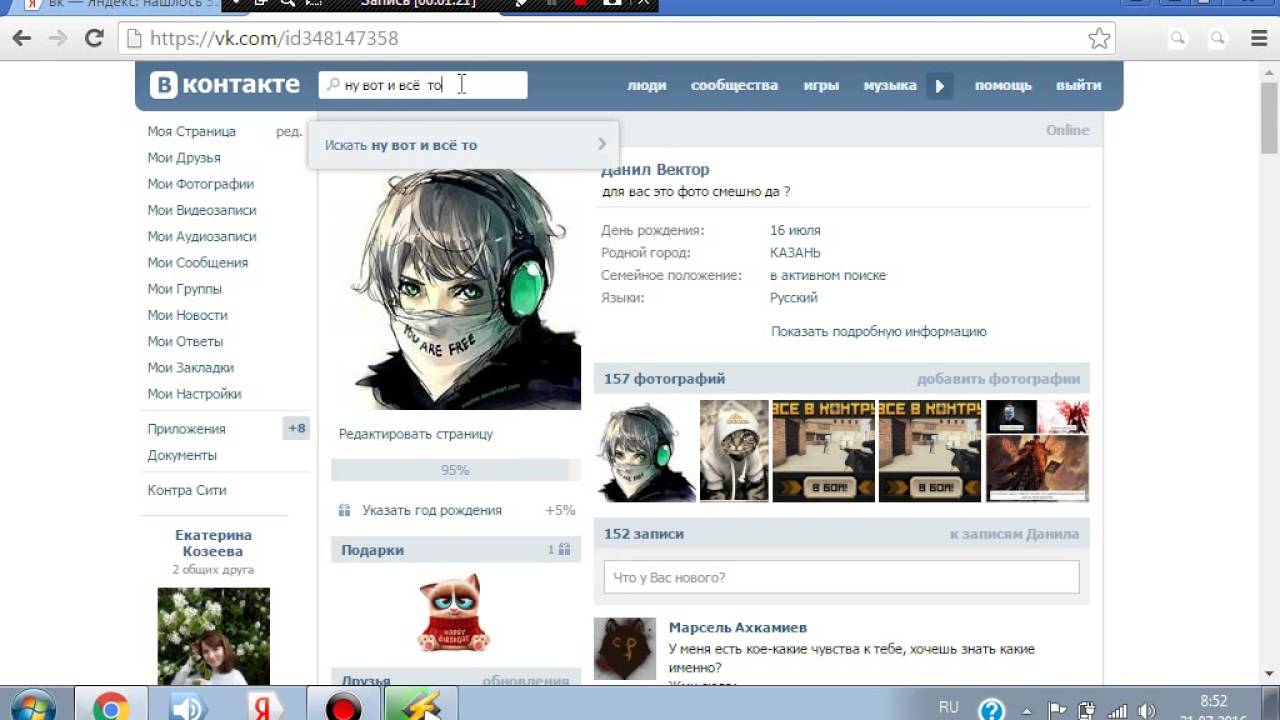Click the browser address bar
The height and width of the screenshot is (720, 1280).
click(x=617, y=39)
